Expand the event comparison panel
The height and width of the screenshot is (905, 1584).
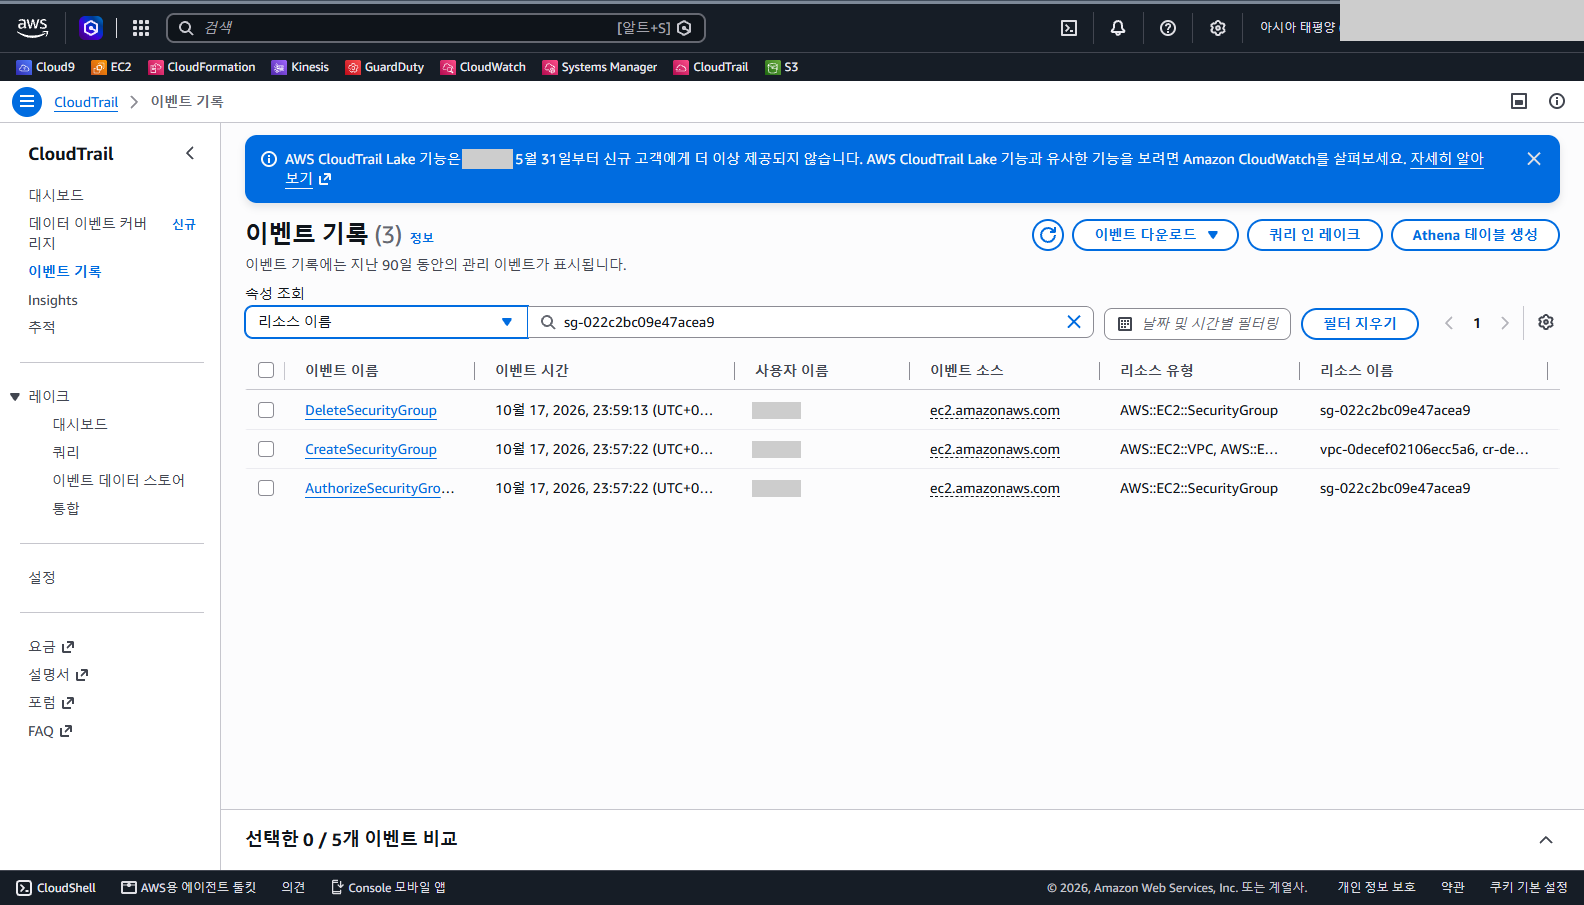tap(1546, 839)
